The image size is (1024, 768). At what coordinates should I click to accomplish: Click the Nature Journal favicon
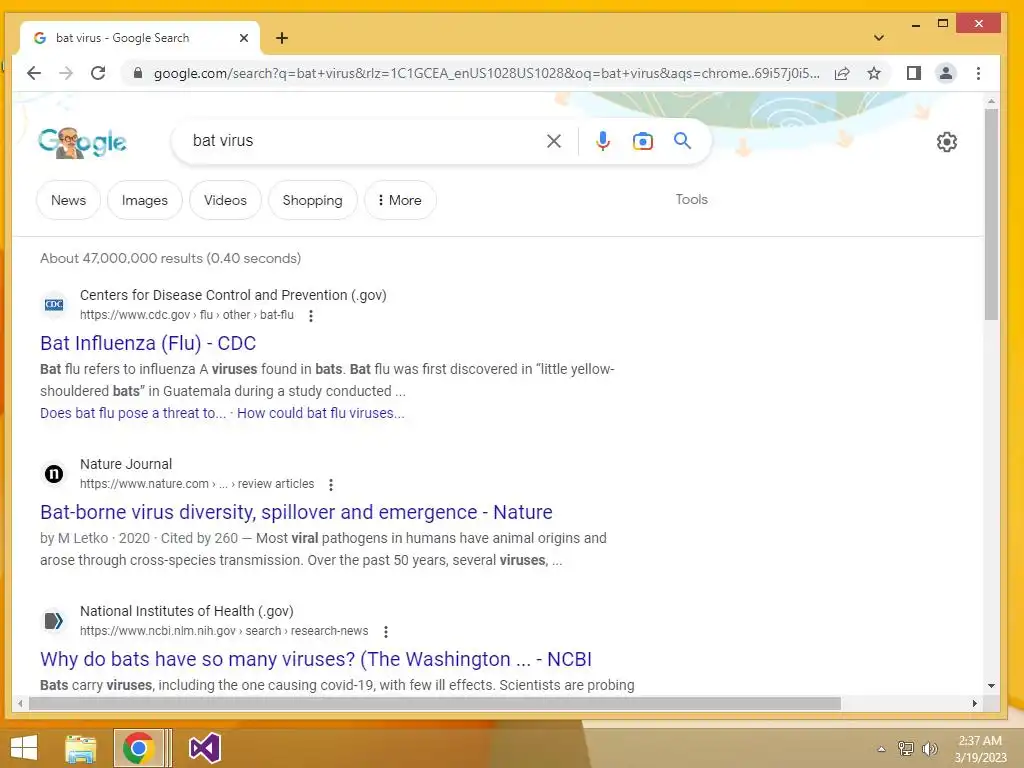[54, 473]
